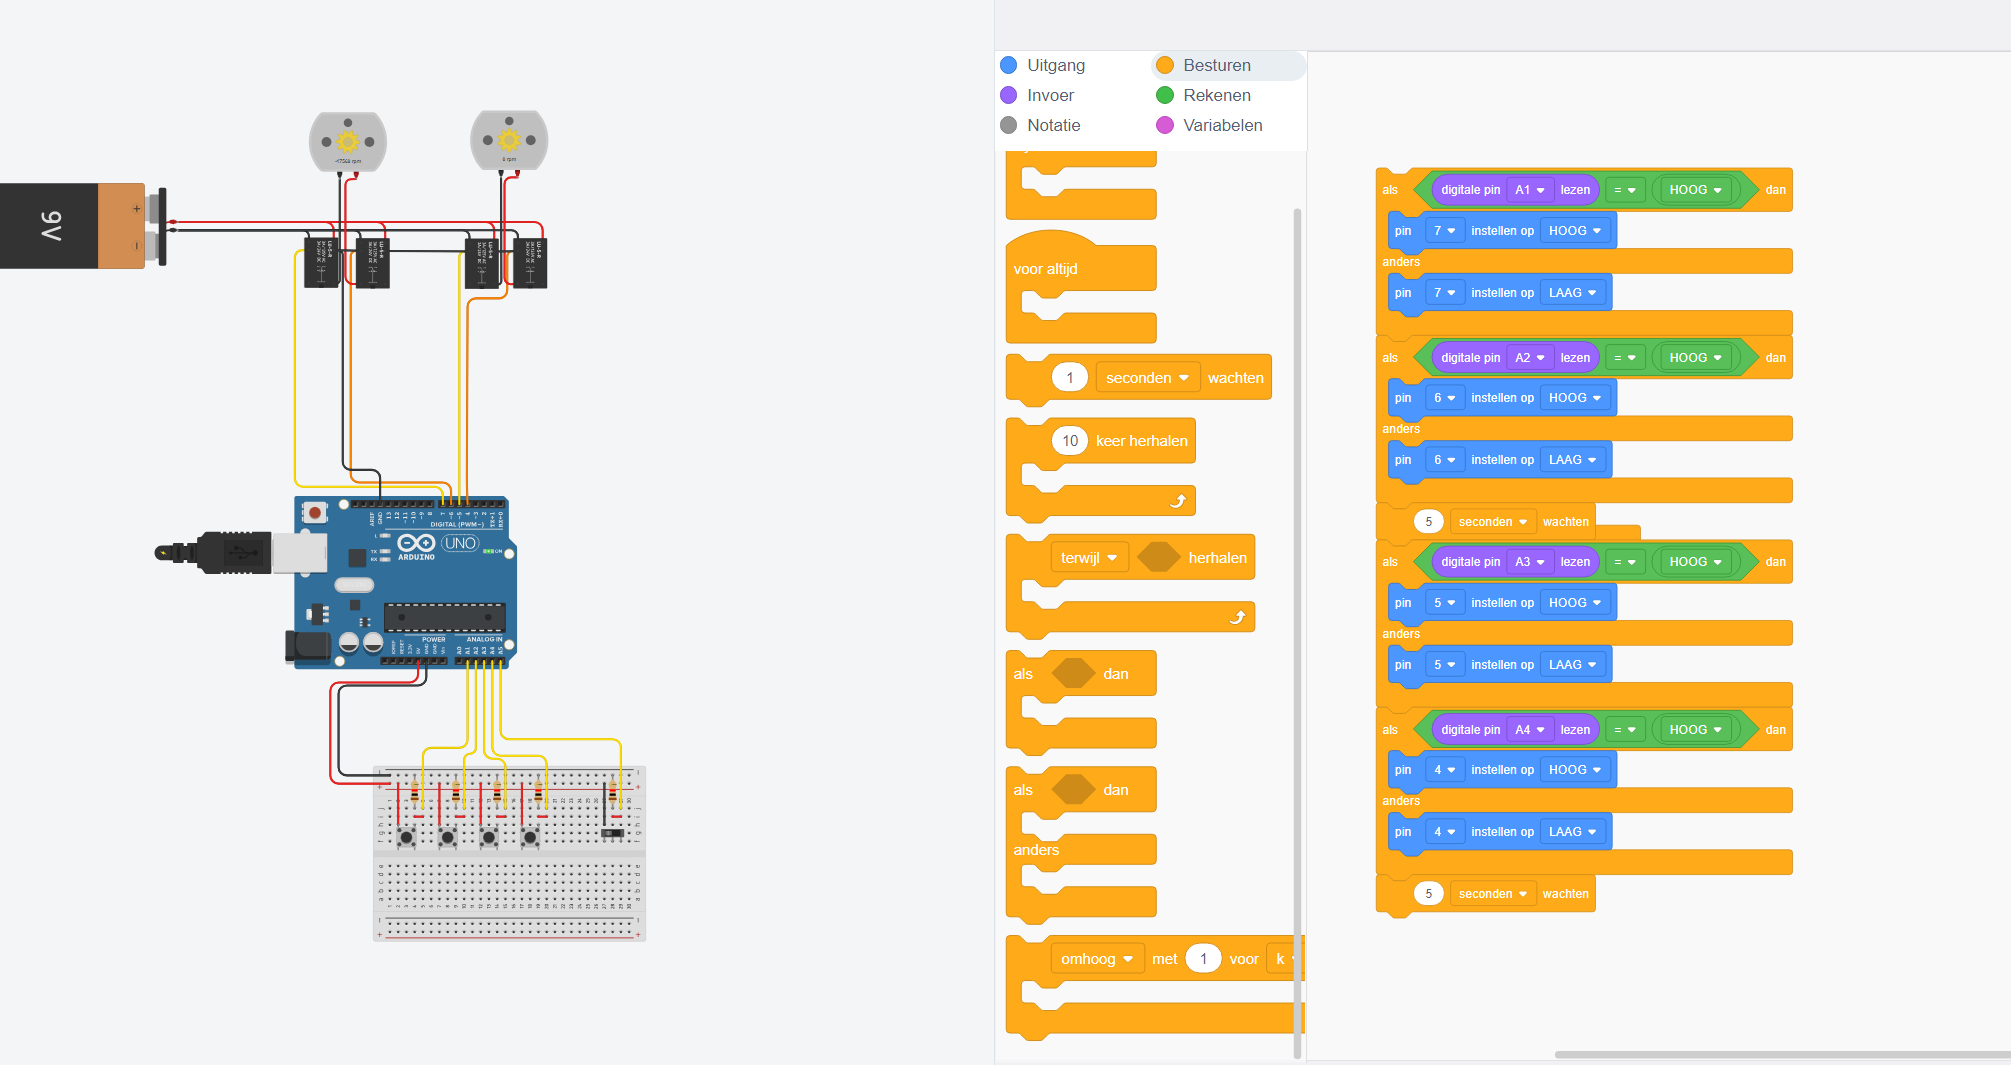Image resolution: width=2011 pixels, height=1065 pixels.
Task: Open the Variabelen blocks category
Action: point(1222,125)
